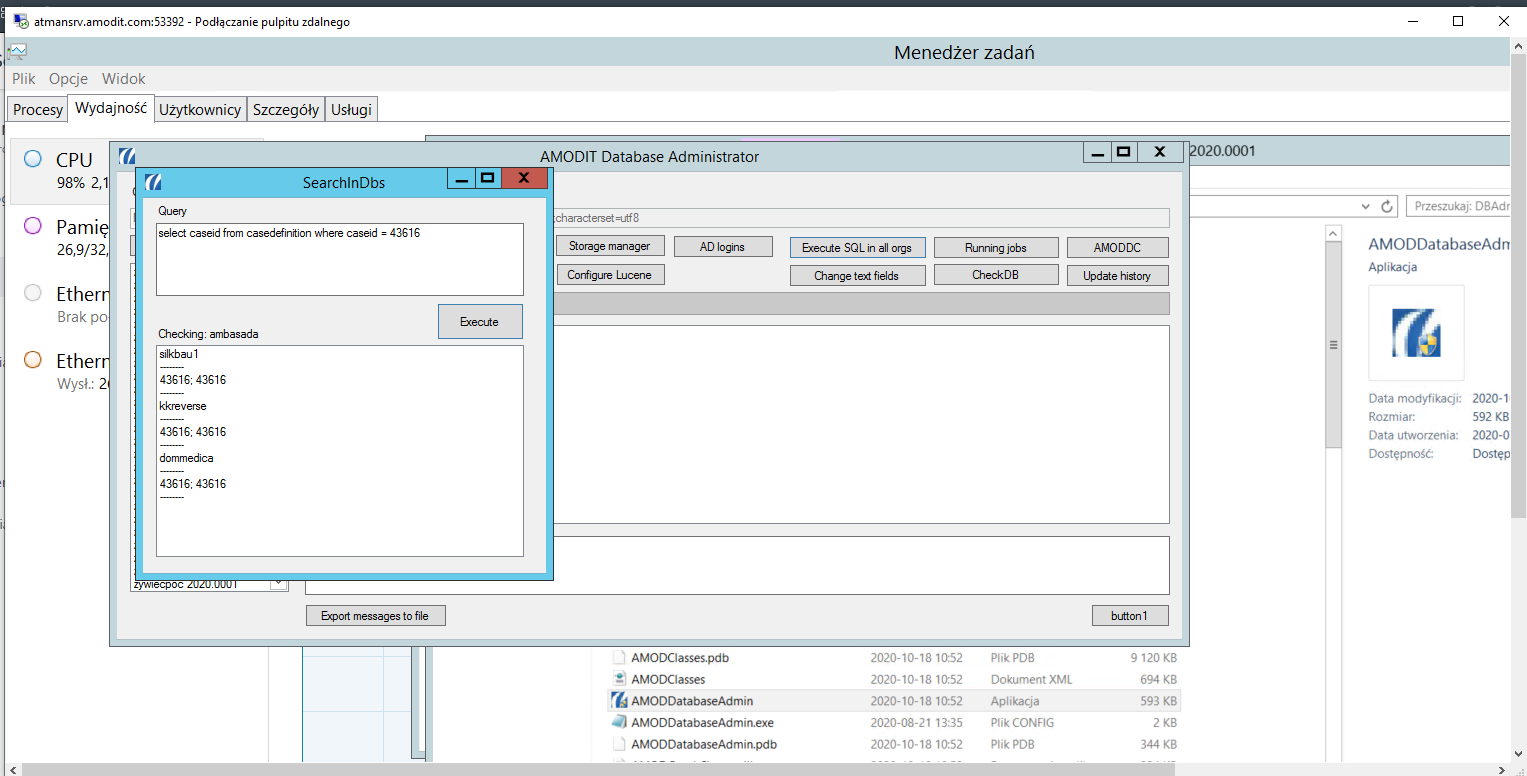Click the Explorer search field Przeszukaj
The width and height of the screenshot is (1527, 776).
coord(1457,206)
